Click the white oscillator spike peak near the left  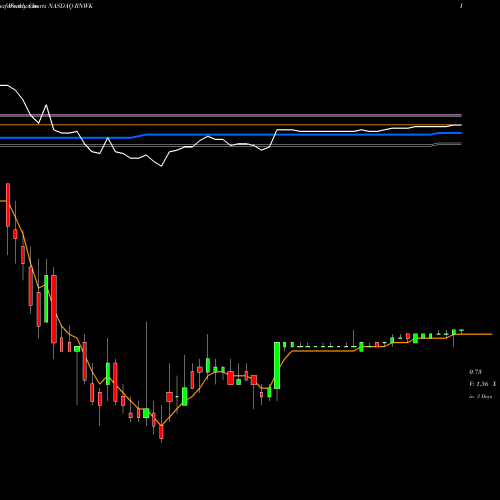46,105
